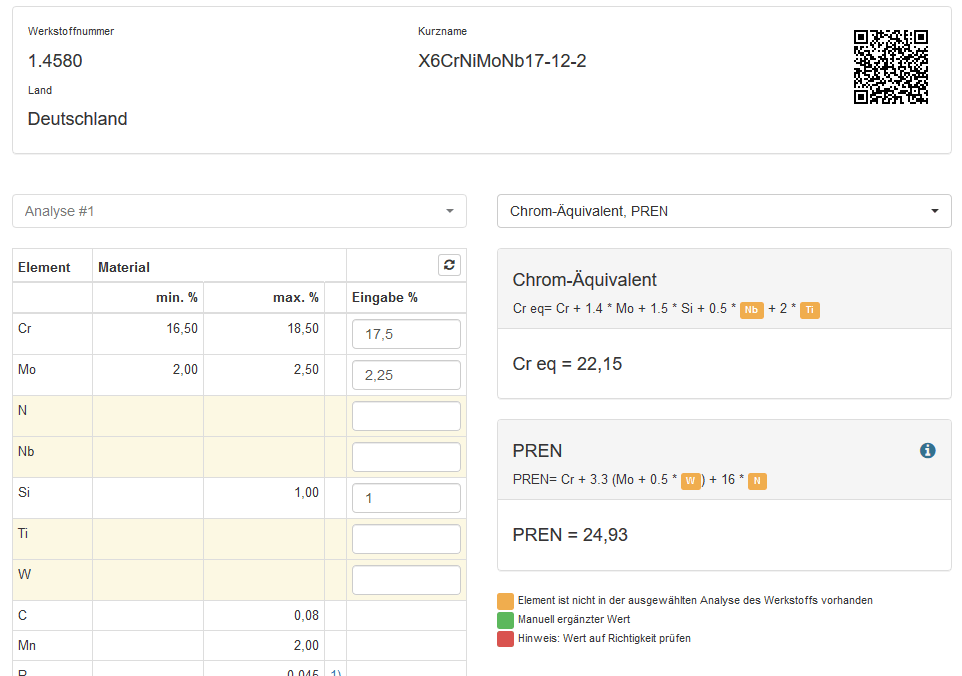Focus the empty Nb input field
Screen dimensions: 962x676
(x=406, y=457)
